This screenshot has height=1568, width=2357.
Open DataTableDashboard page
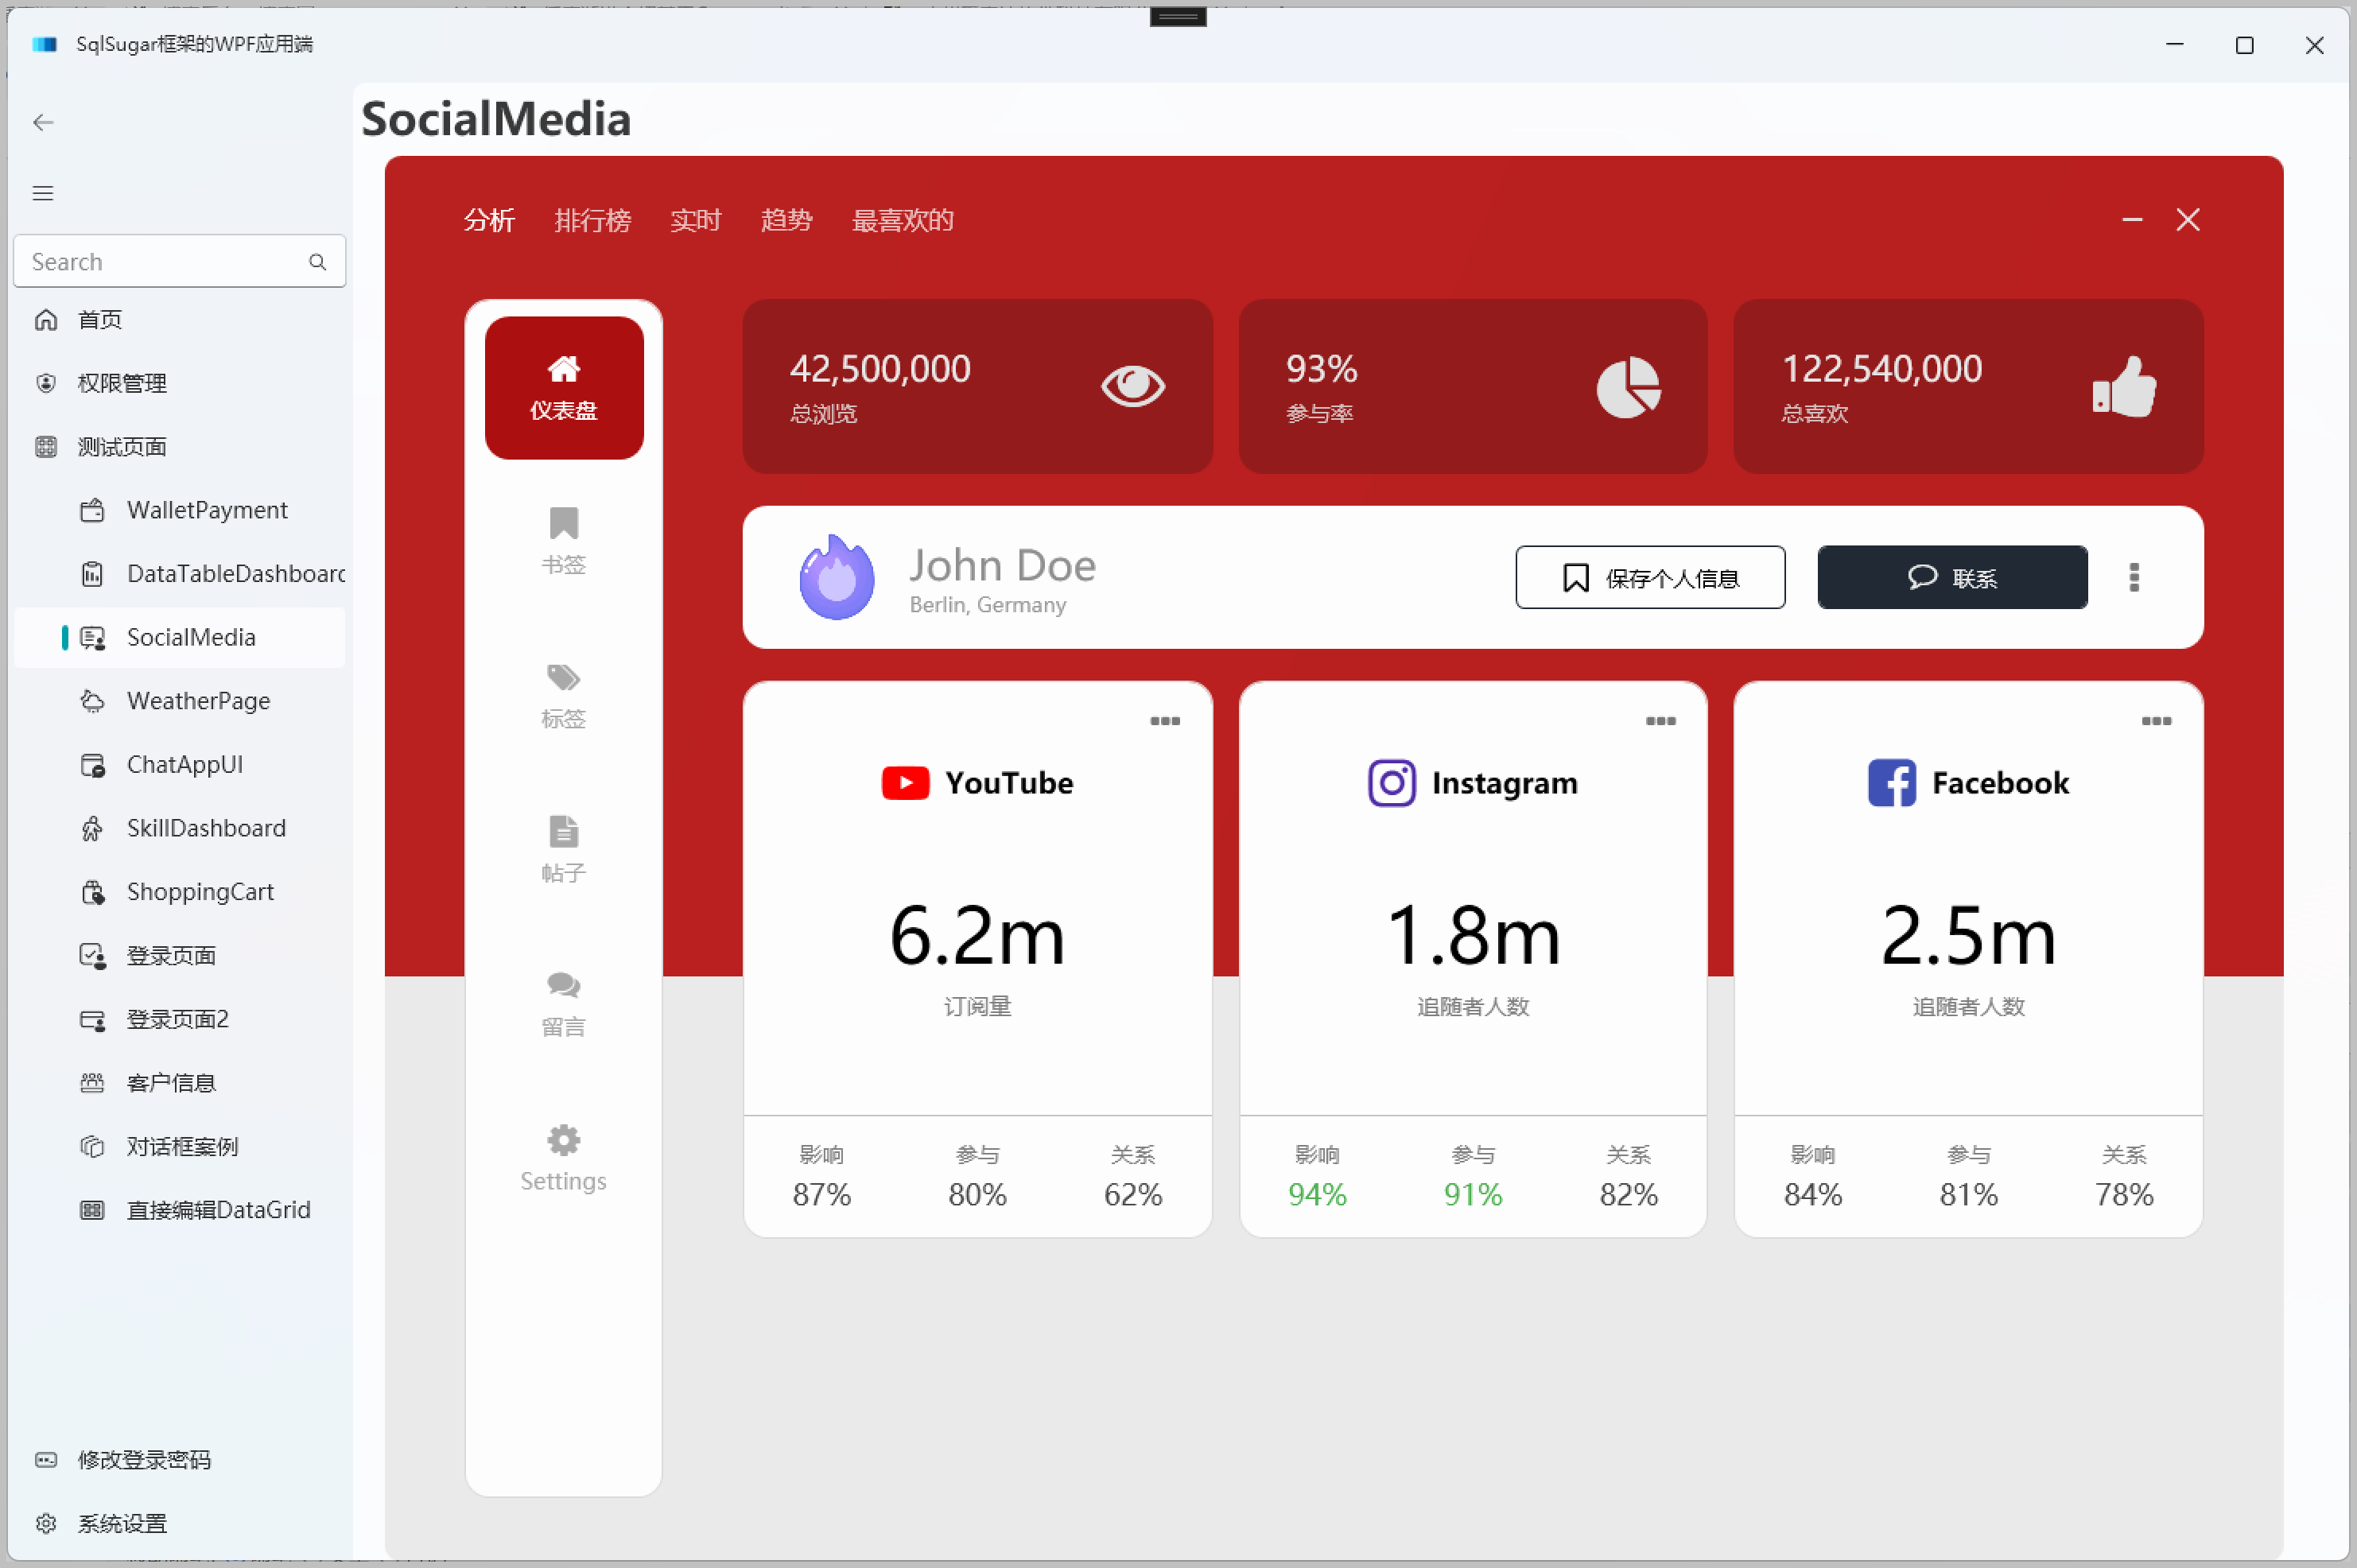click(180, 574)
